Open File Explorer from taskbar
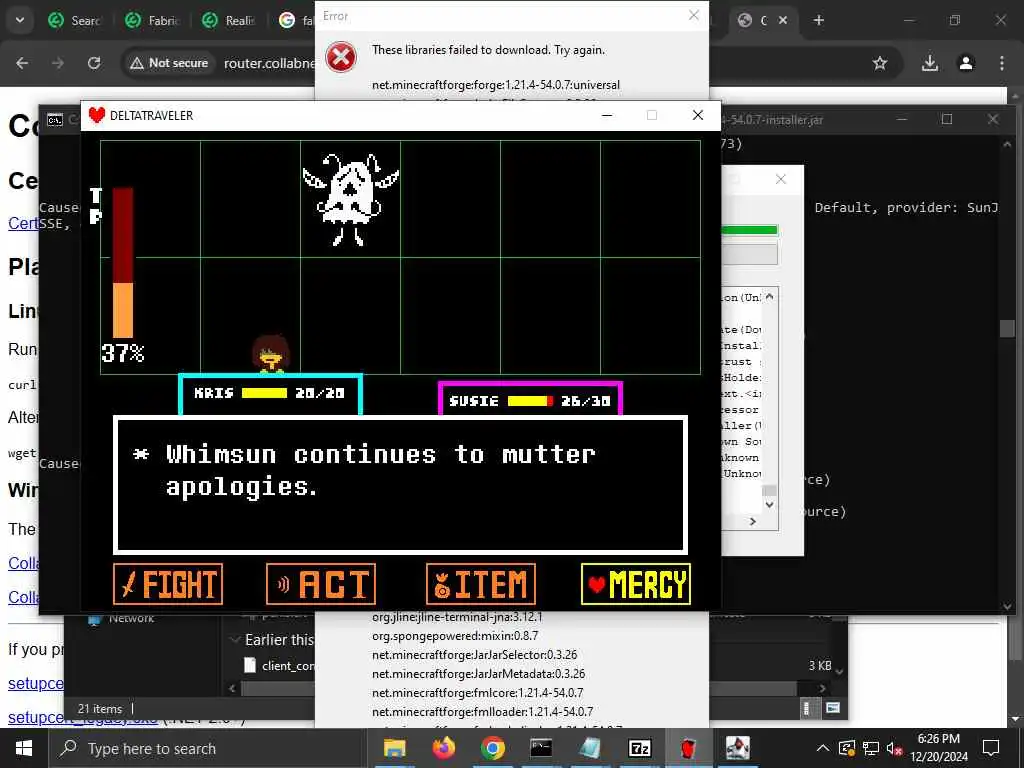This screenshot has height=768, width=1024. [x=394, y=748]
